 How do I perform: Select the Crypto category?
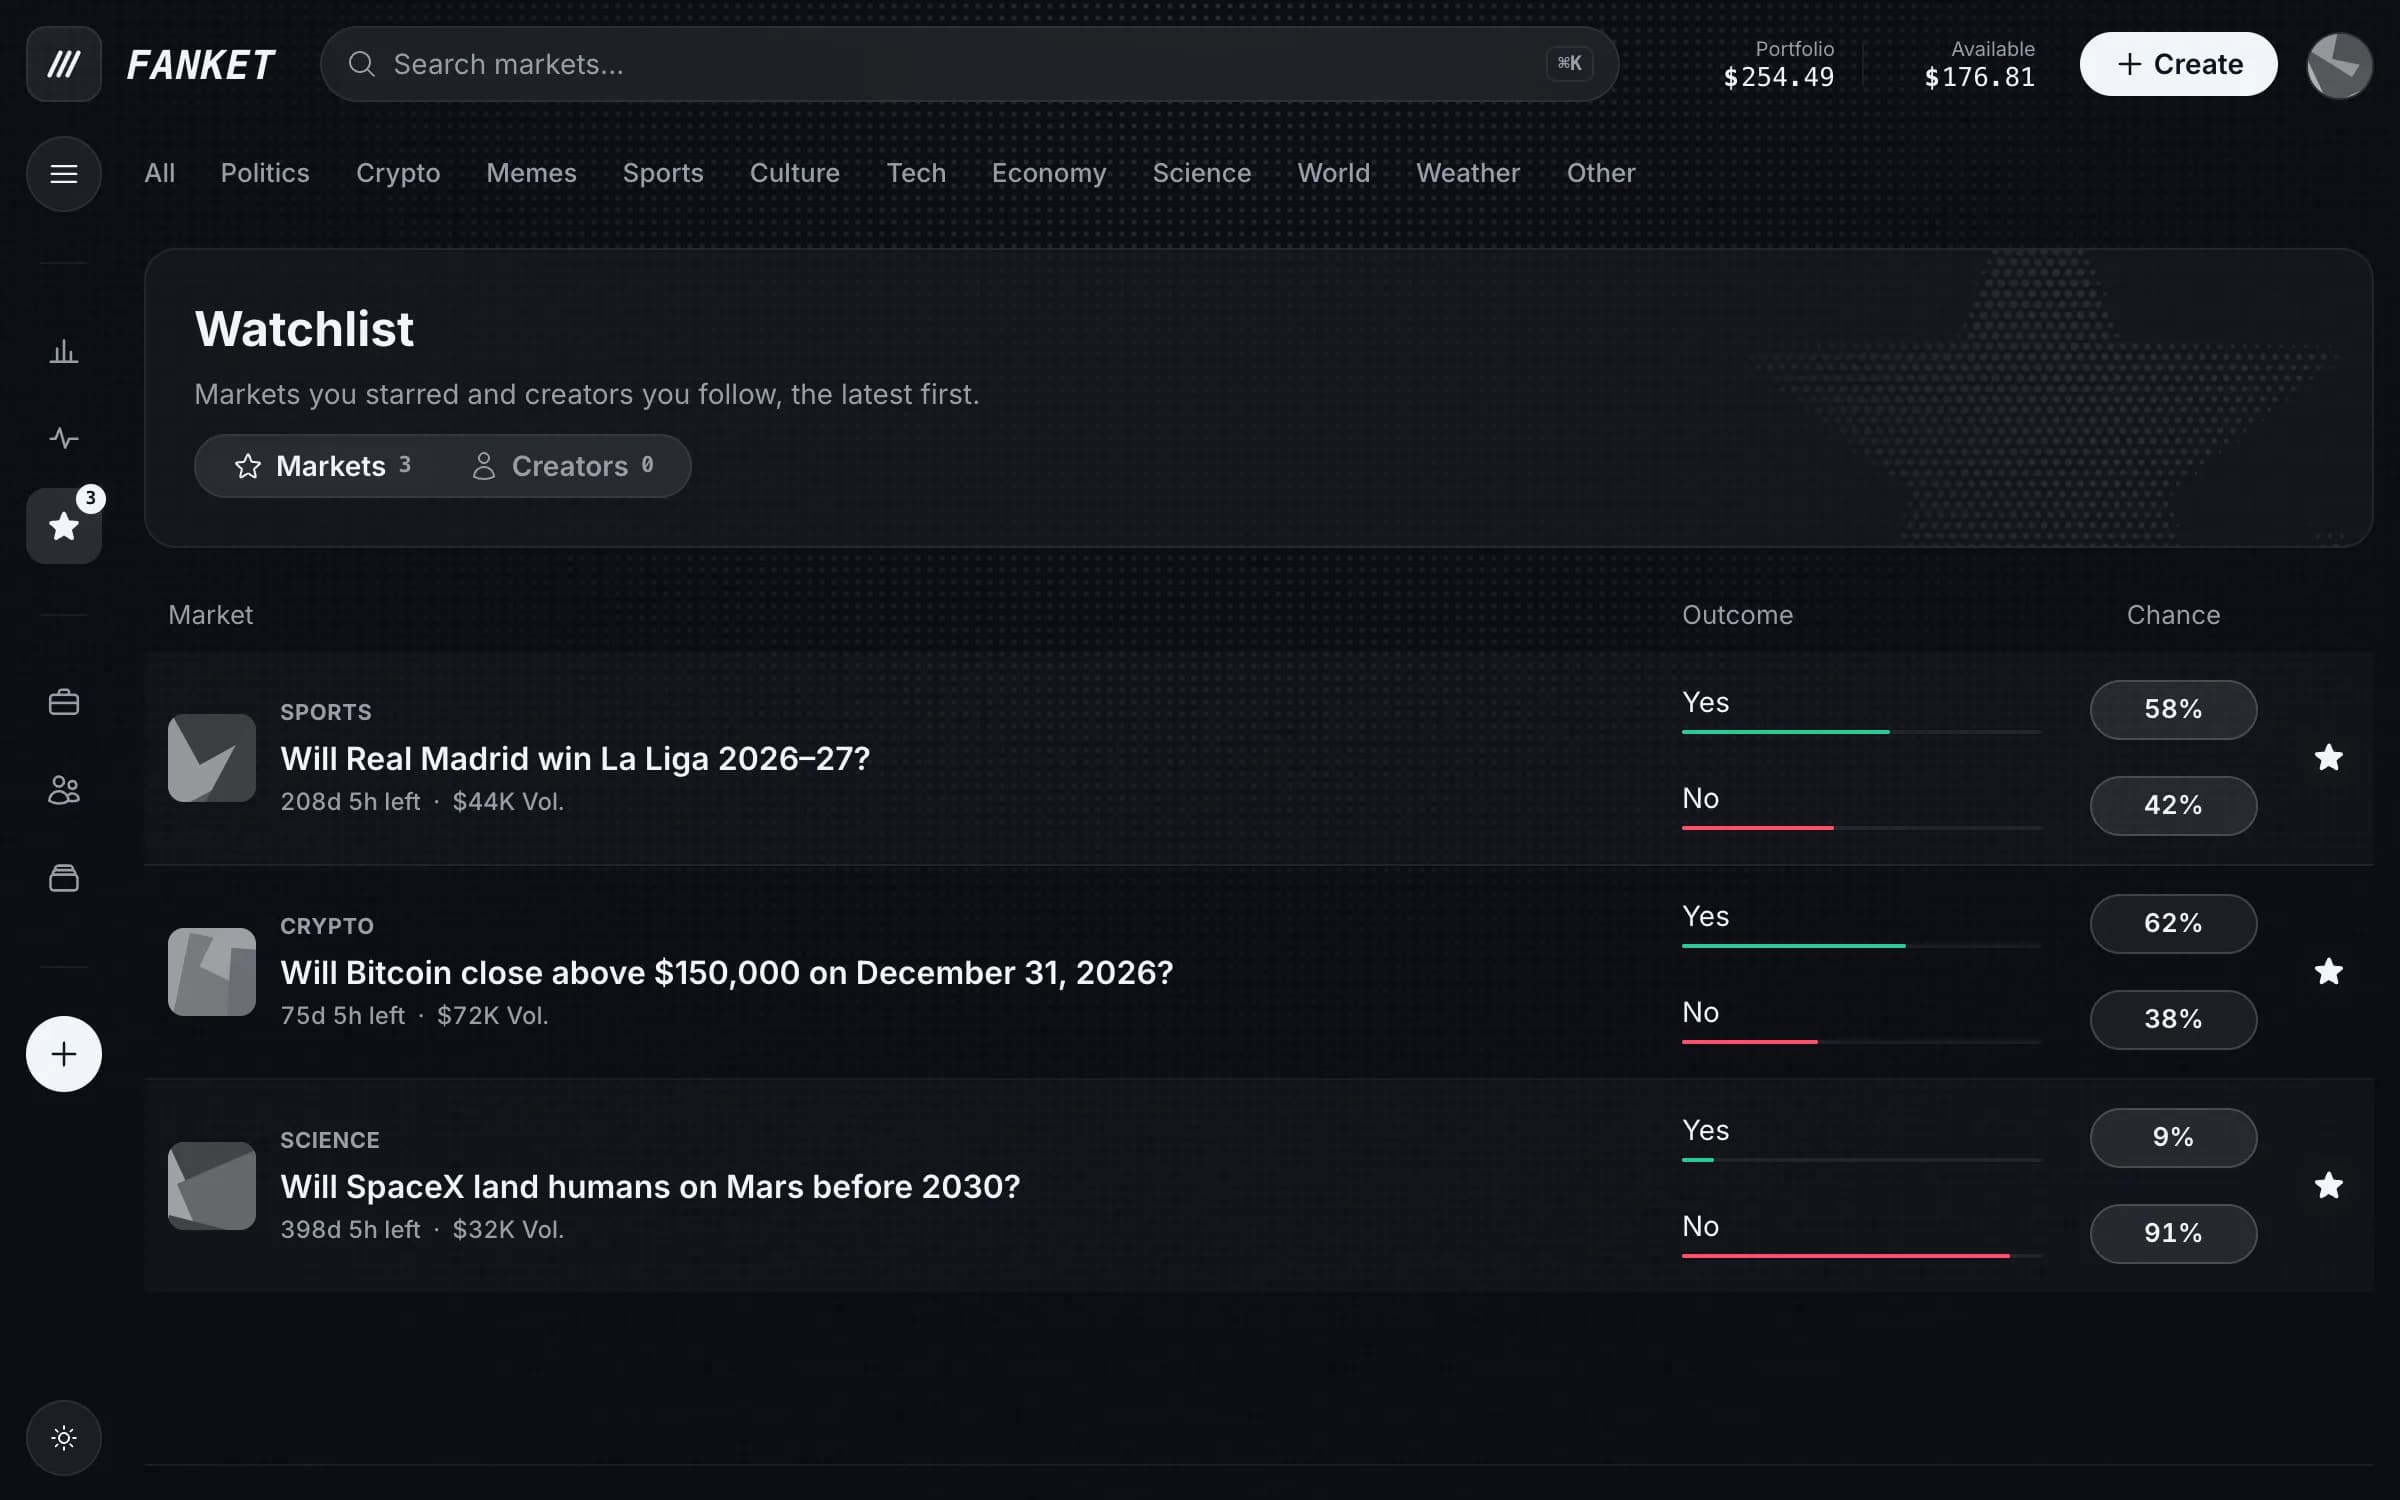[398, 173]
